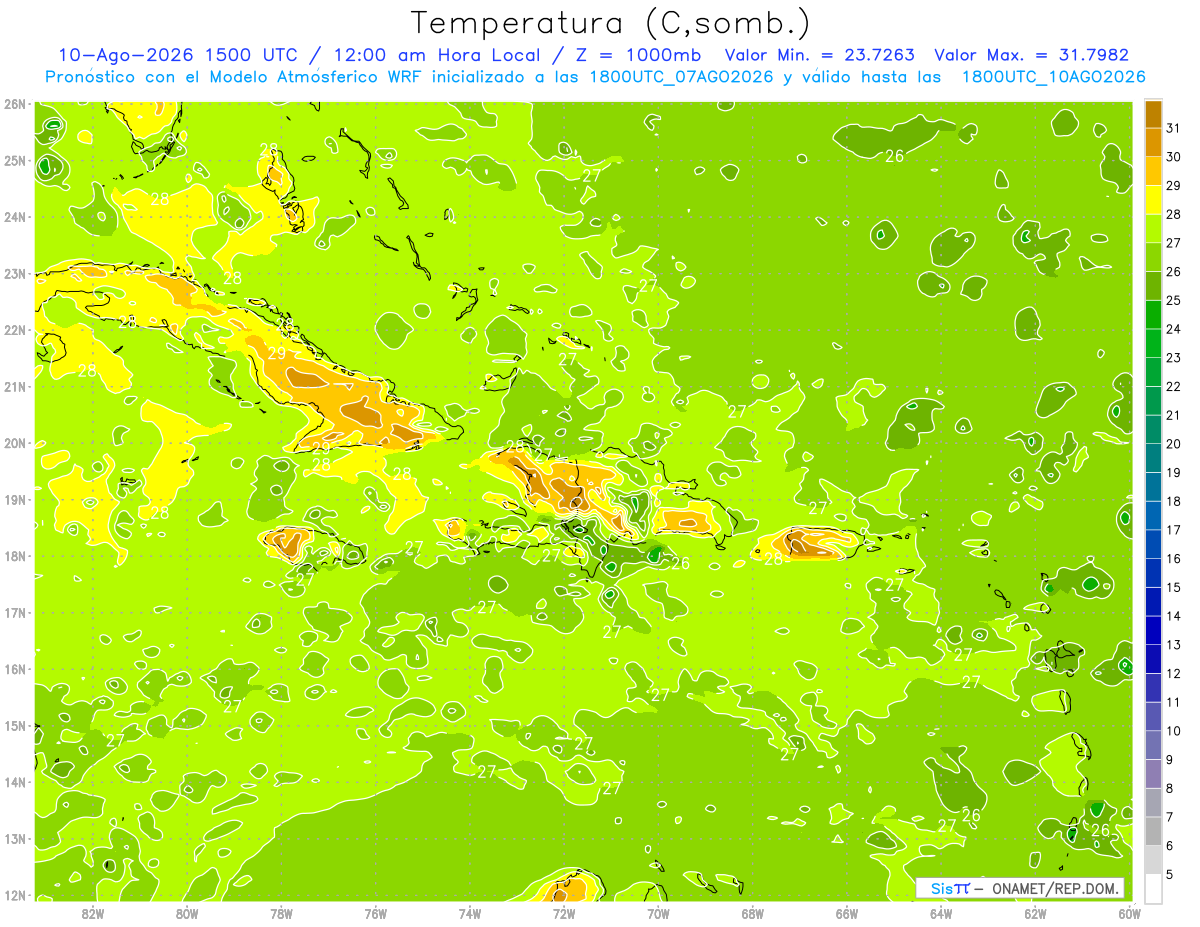The height and width of the screenshot is (927, 1200).
Task: Pick the lime swatch between 27 and 28
Action: point(1153,229)
